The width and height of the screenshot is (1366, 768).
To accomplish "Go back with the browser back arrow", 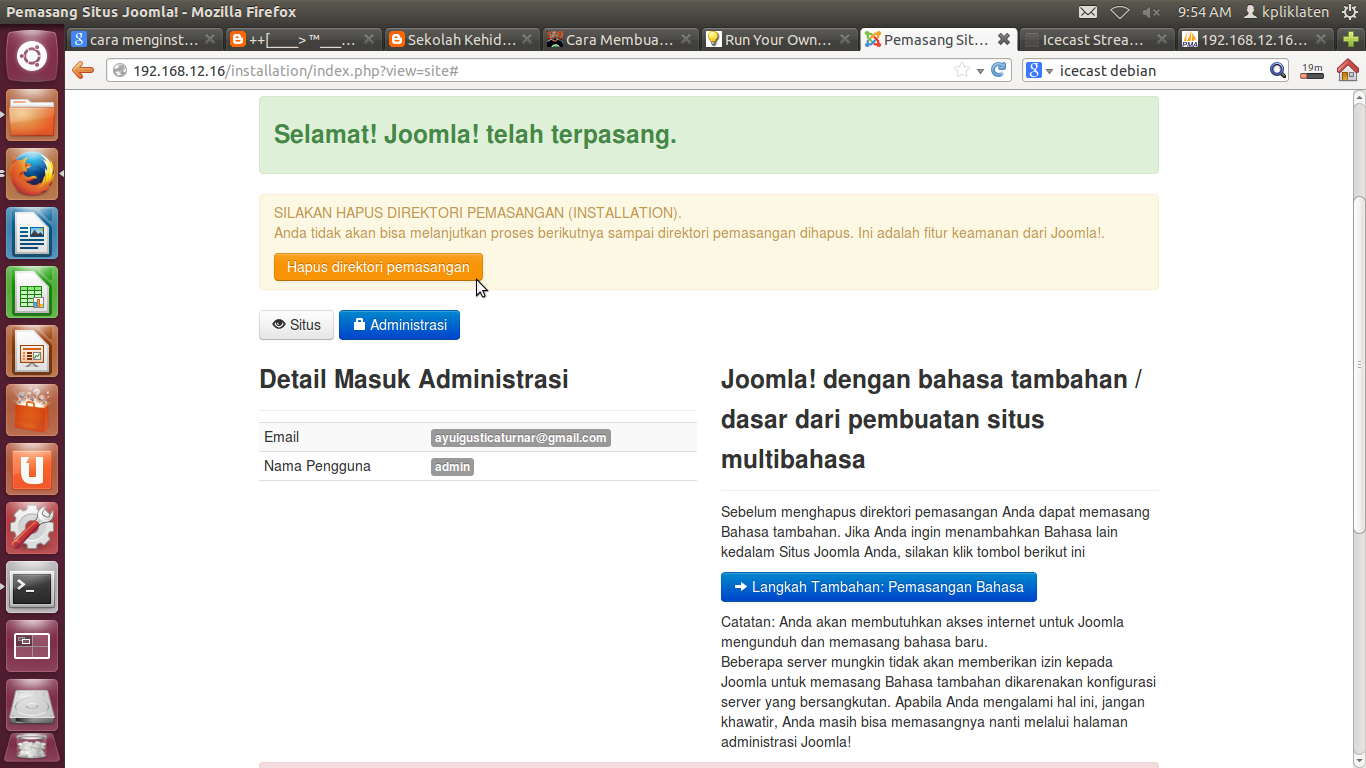I will click(83, 70).
